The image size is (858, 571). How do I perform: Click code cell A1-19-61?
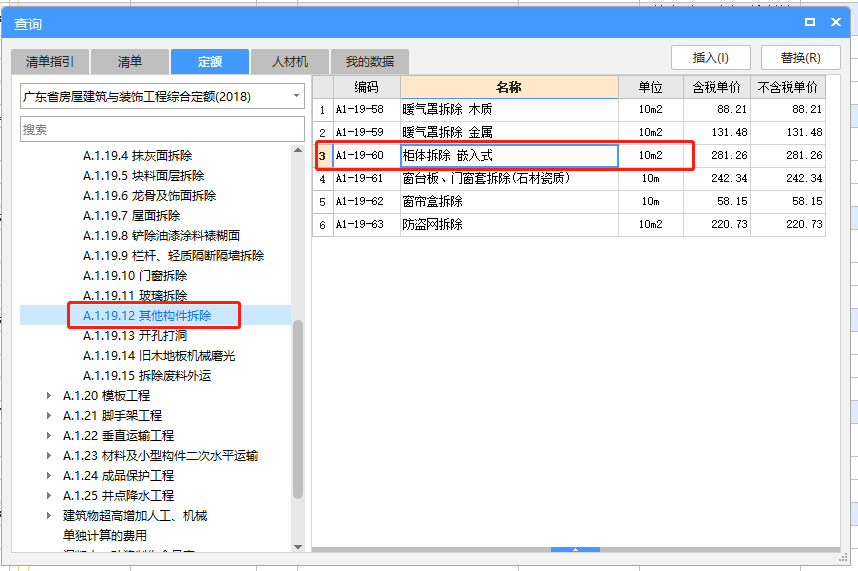pyautogui.click(x=367, y=178)
